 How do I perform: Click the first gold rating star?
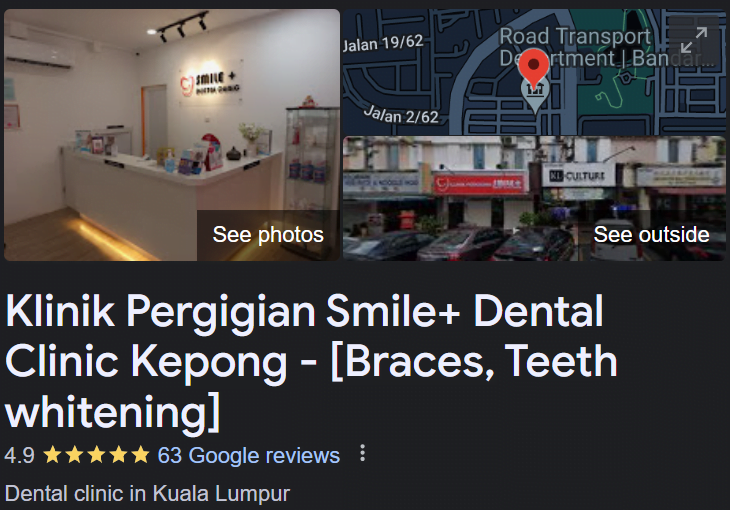click(52, 455)
